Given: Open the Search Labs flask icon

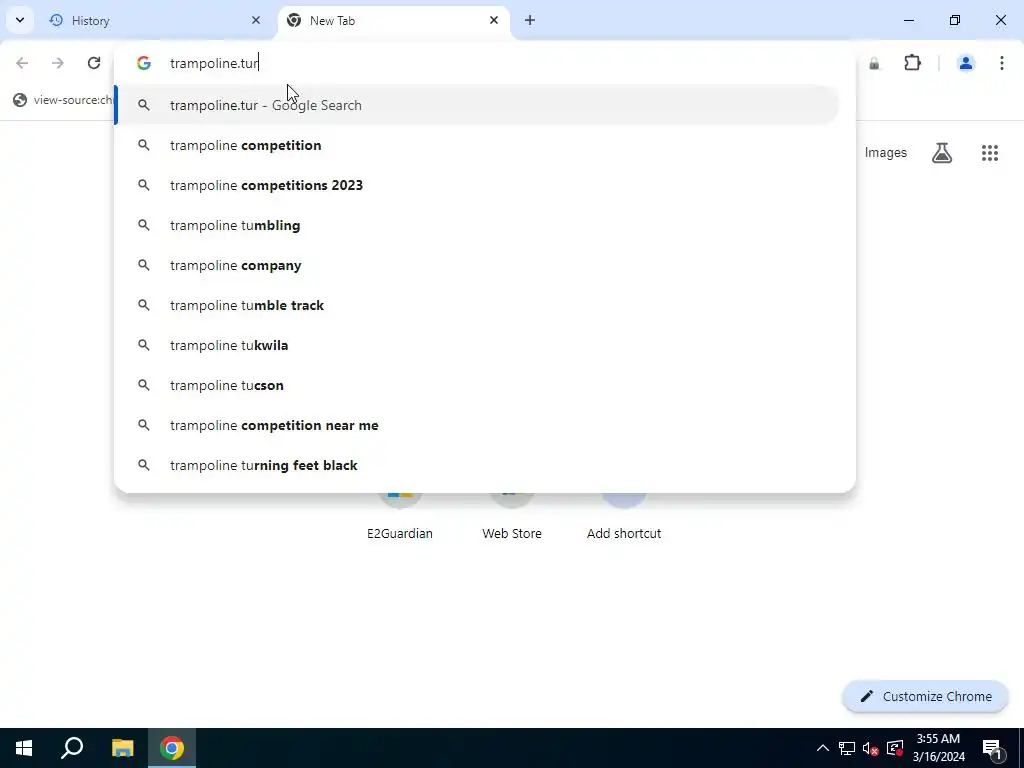Looking at the screenshot, I should (x=942, y=153).
